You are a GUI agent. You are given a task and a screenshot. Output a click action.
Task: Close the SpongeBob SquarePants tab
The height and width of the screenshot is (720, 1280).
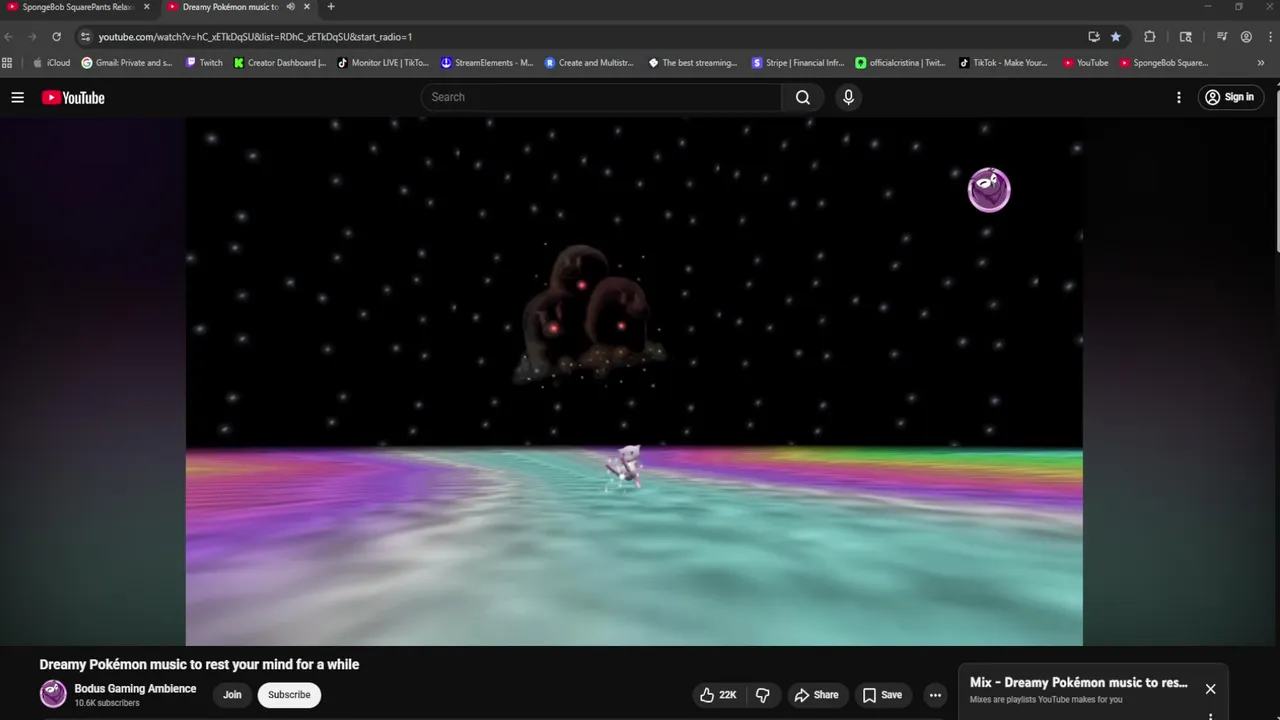146,7
